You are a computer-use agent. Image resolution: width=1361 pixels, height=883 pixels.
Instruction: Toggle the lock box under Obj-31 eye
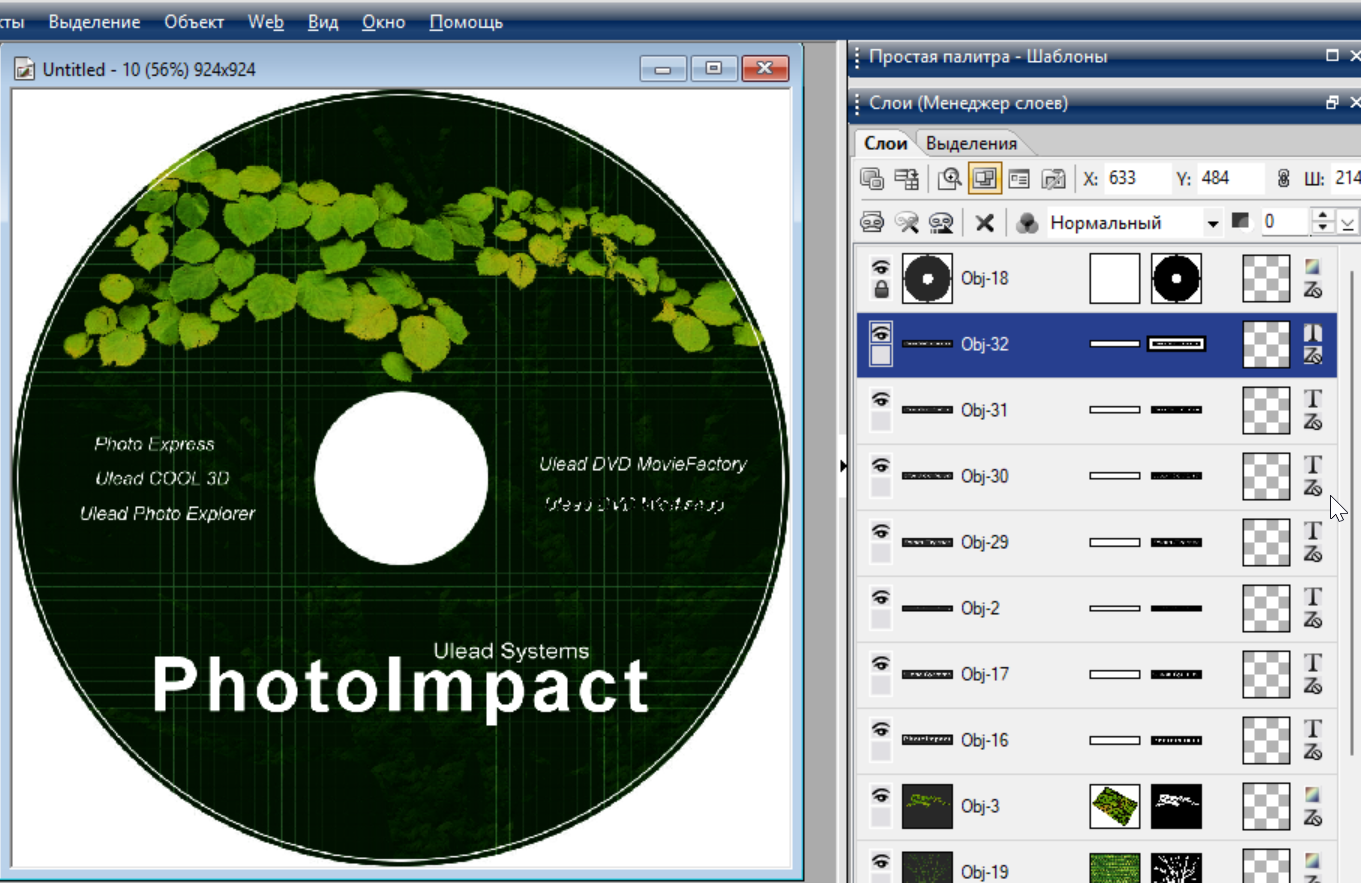(x=881, y=421)
